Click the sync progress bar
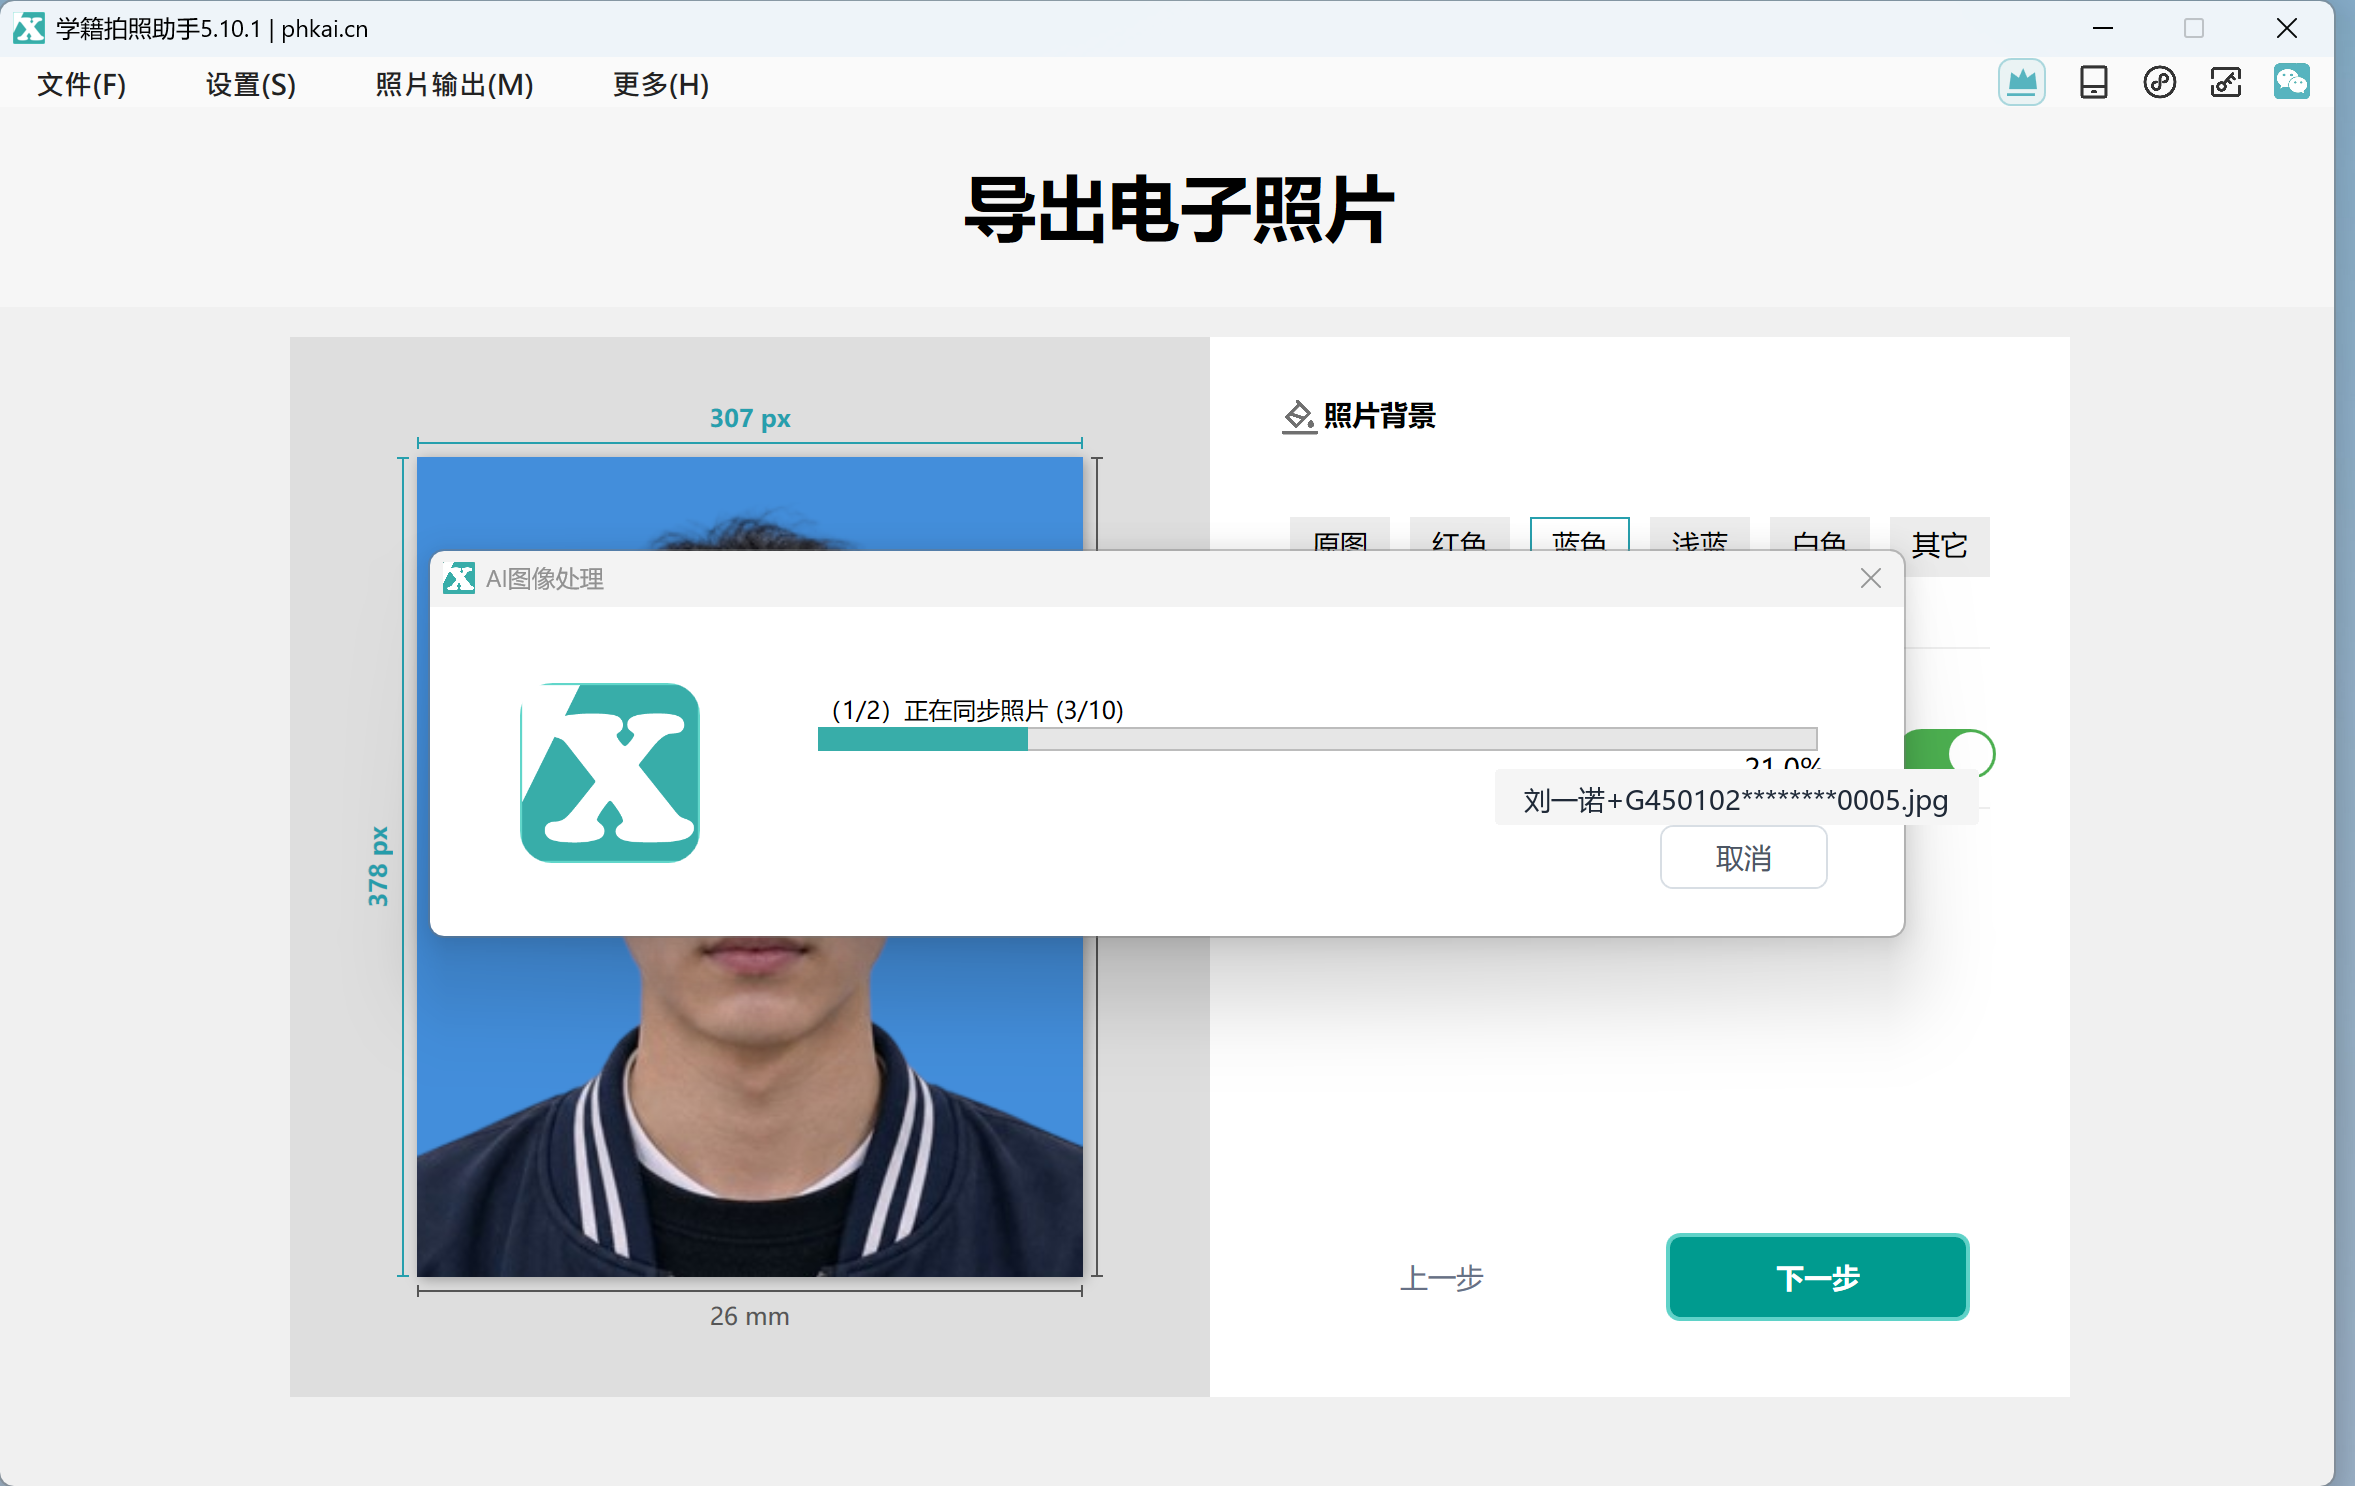Image resolution: width=2355 pixels, height=1486 pixels. tap(1317, 739)
